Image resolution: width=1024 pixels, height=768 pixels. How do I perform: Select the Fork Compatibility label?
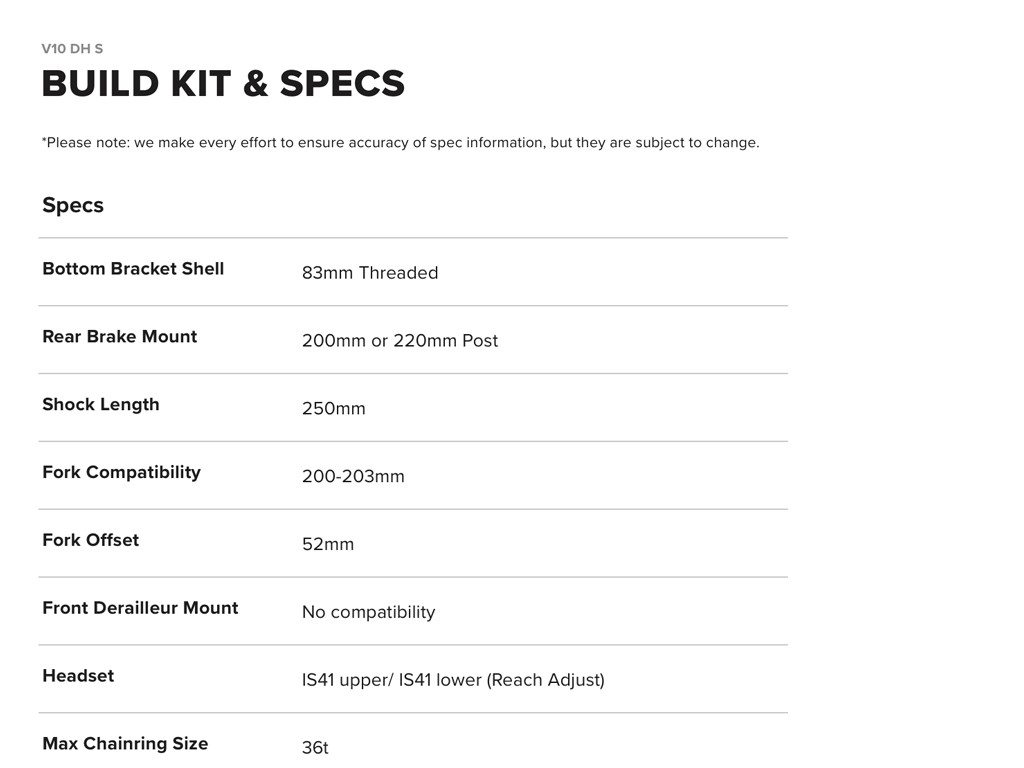(121, 472)
